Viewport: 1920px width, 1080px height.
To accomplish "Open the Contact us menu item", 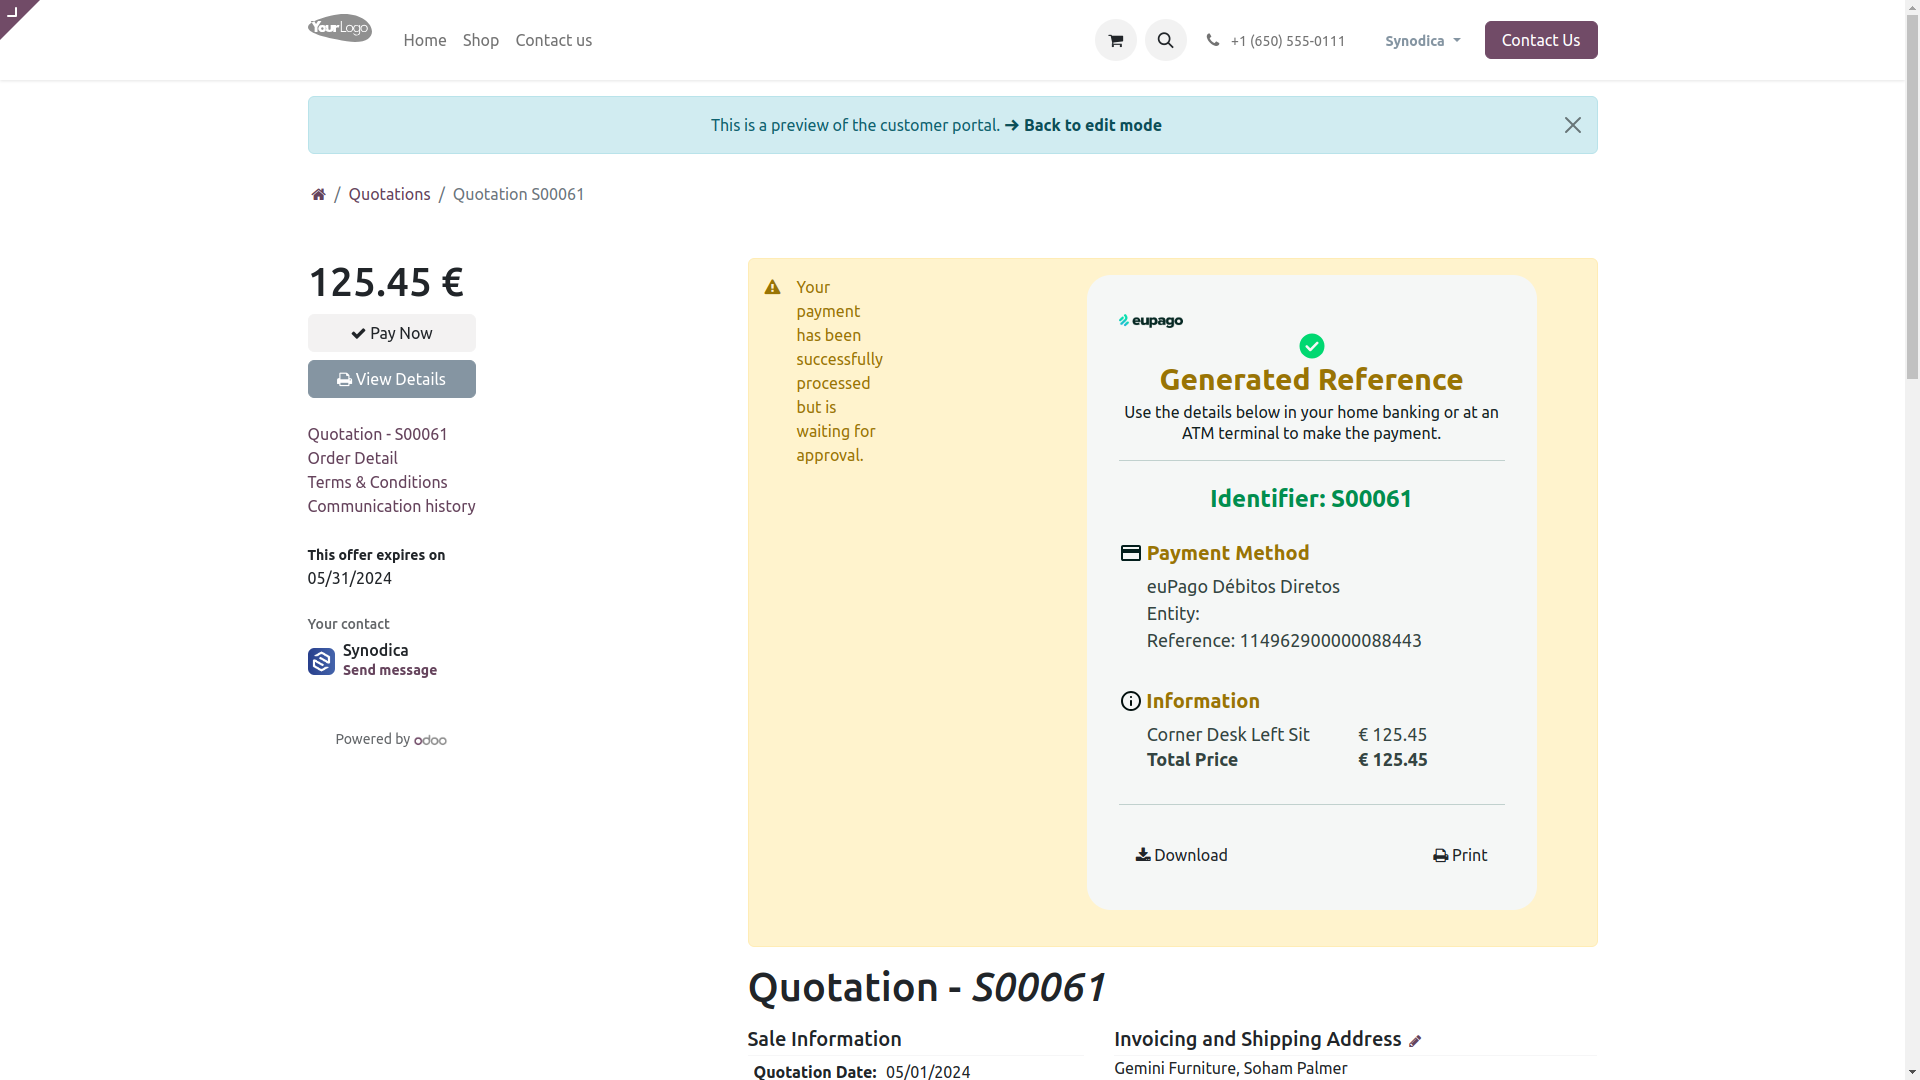I will pyautogui.click(x=554, y=40).
